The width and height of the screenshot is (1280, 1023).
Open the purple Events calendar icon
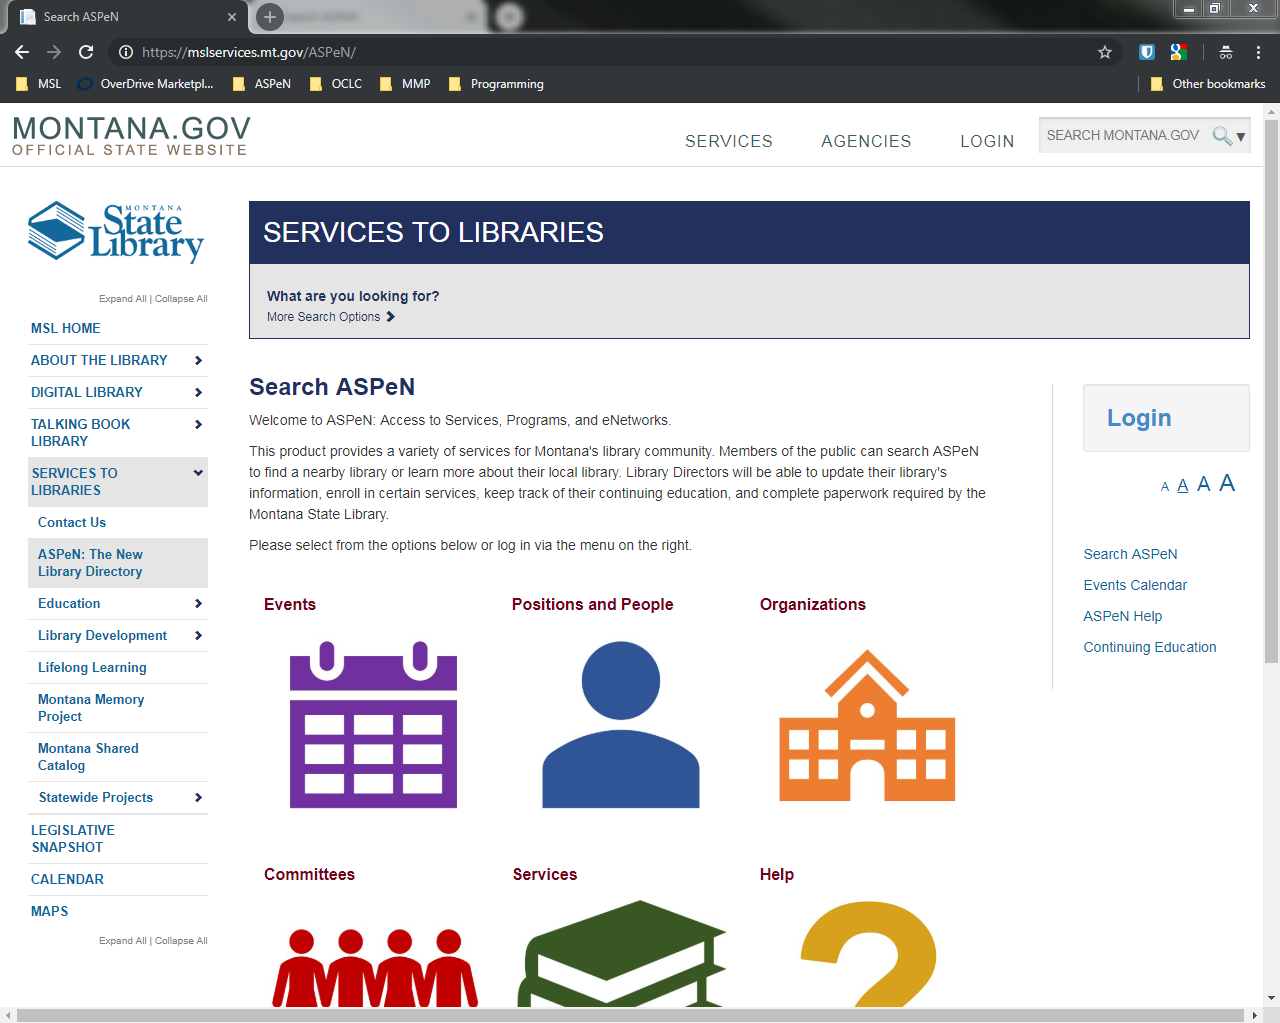tap(373, 725)
